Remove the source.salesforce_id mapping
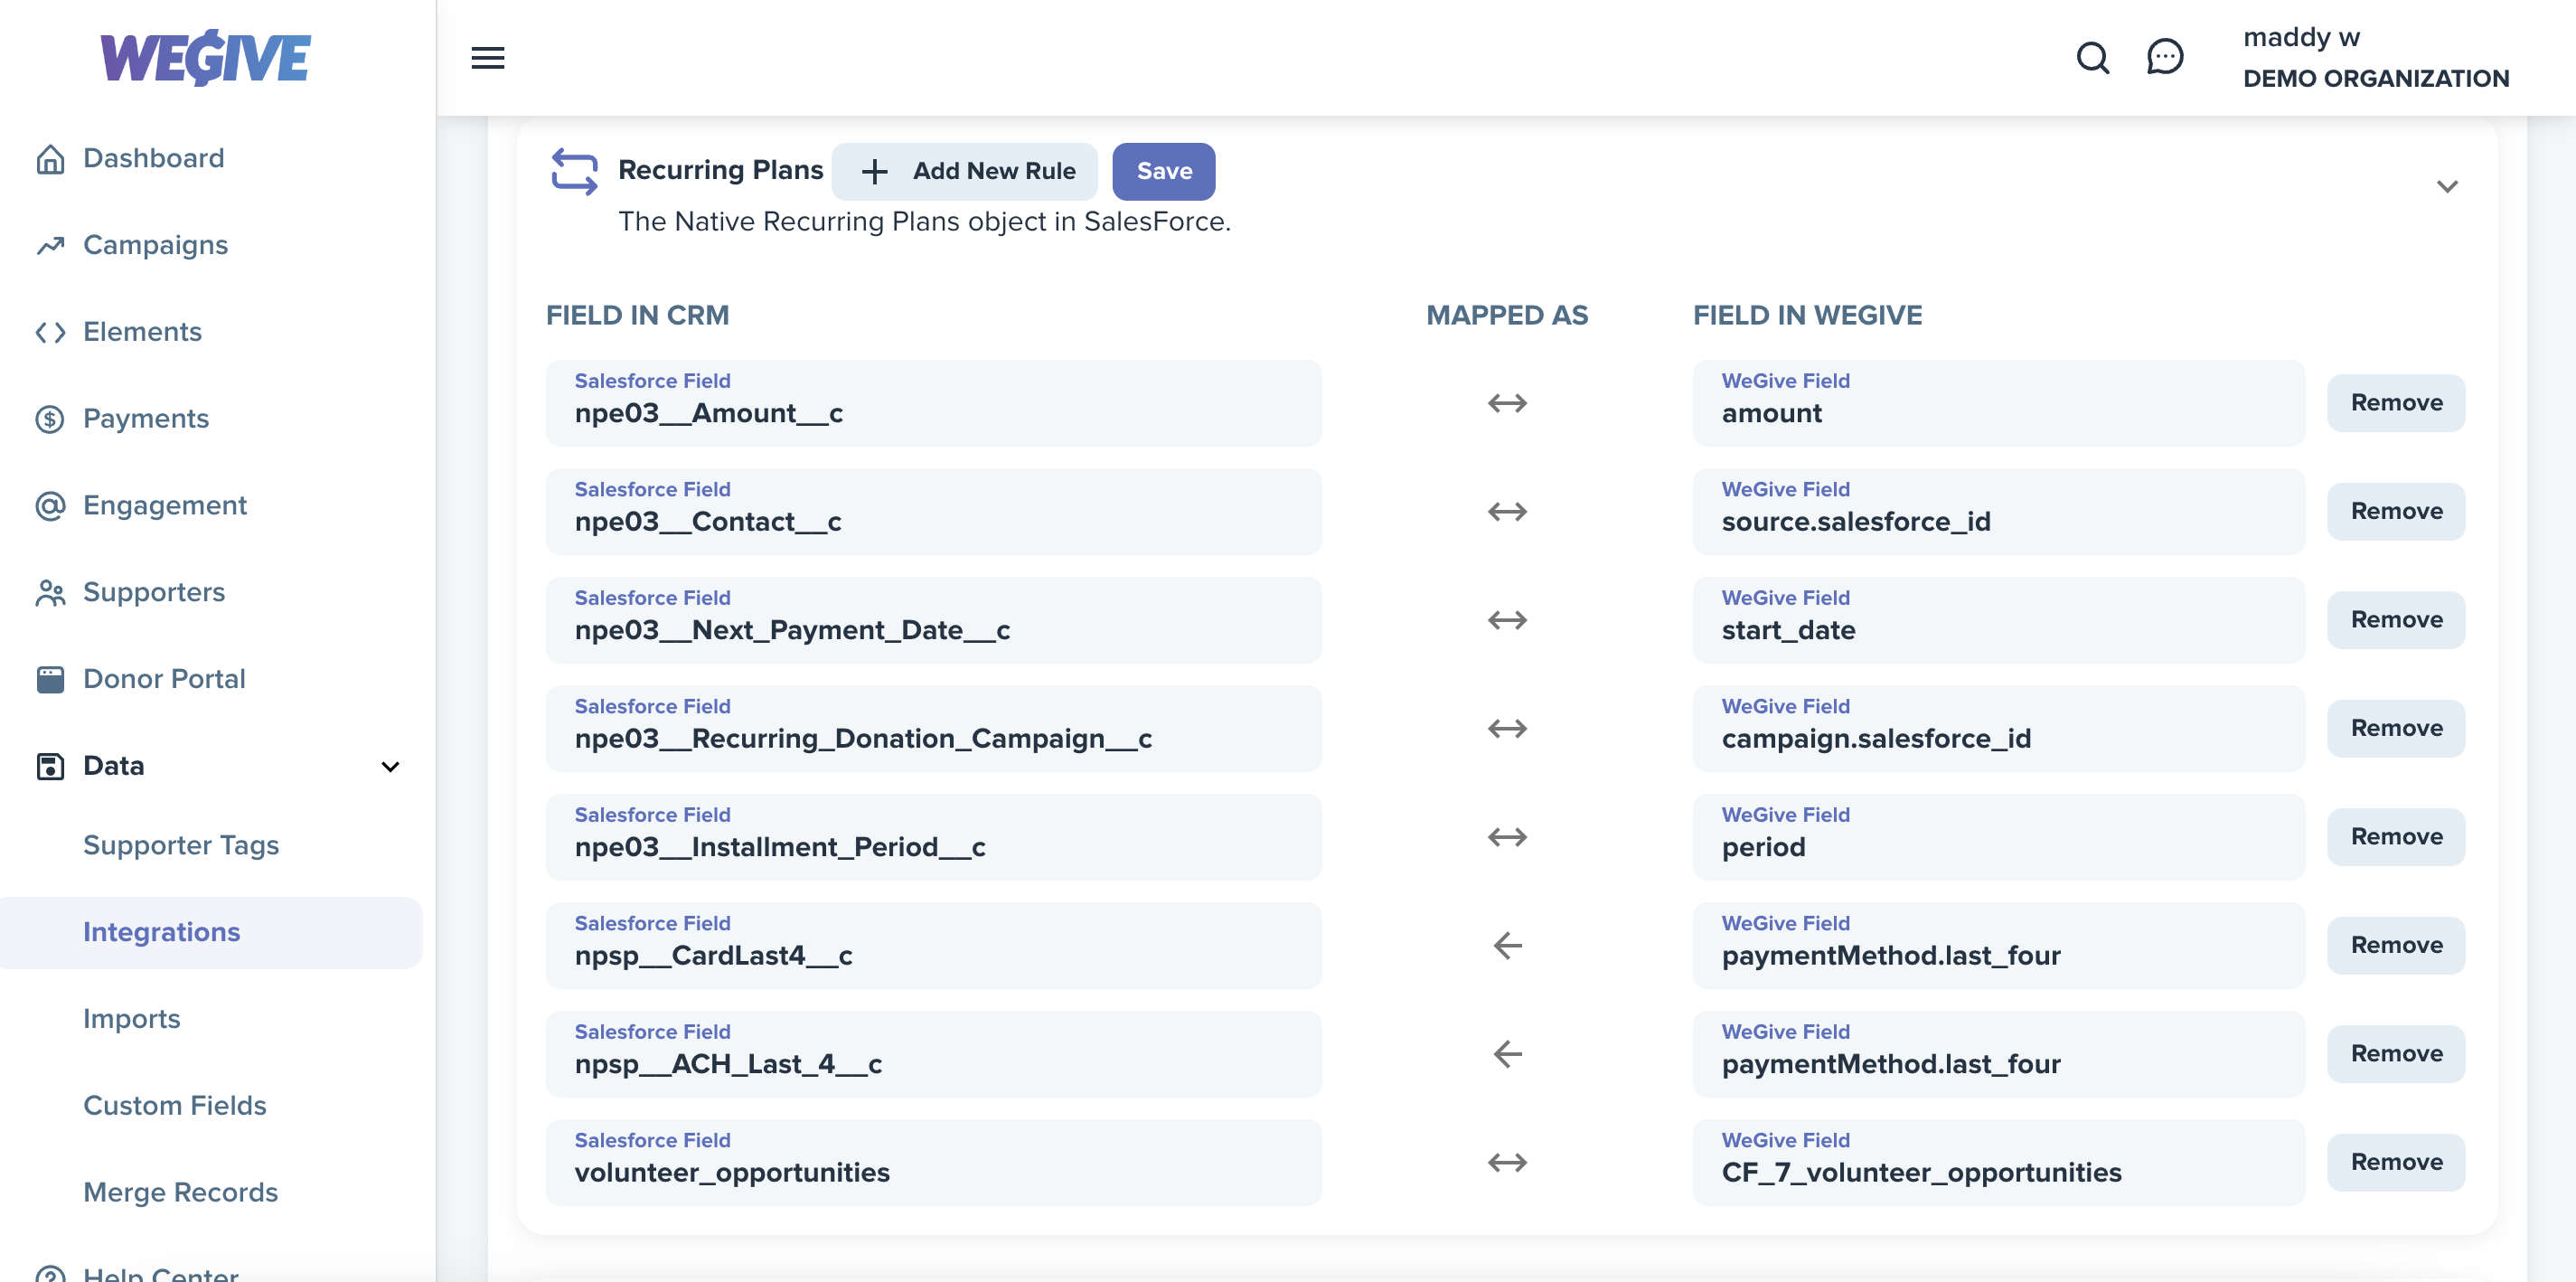Screen dimensions: 2576x1282 tap(2396, 512)
